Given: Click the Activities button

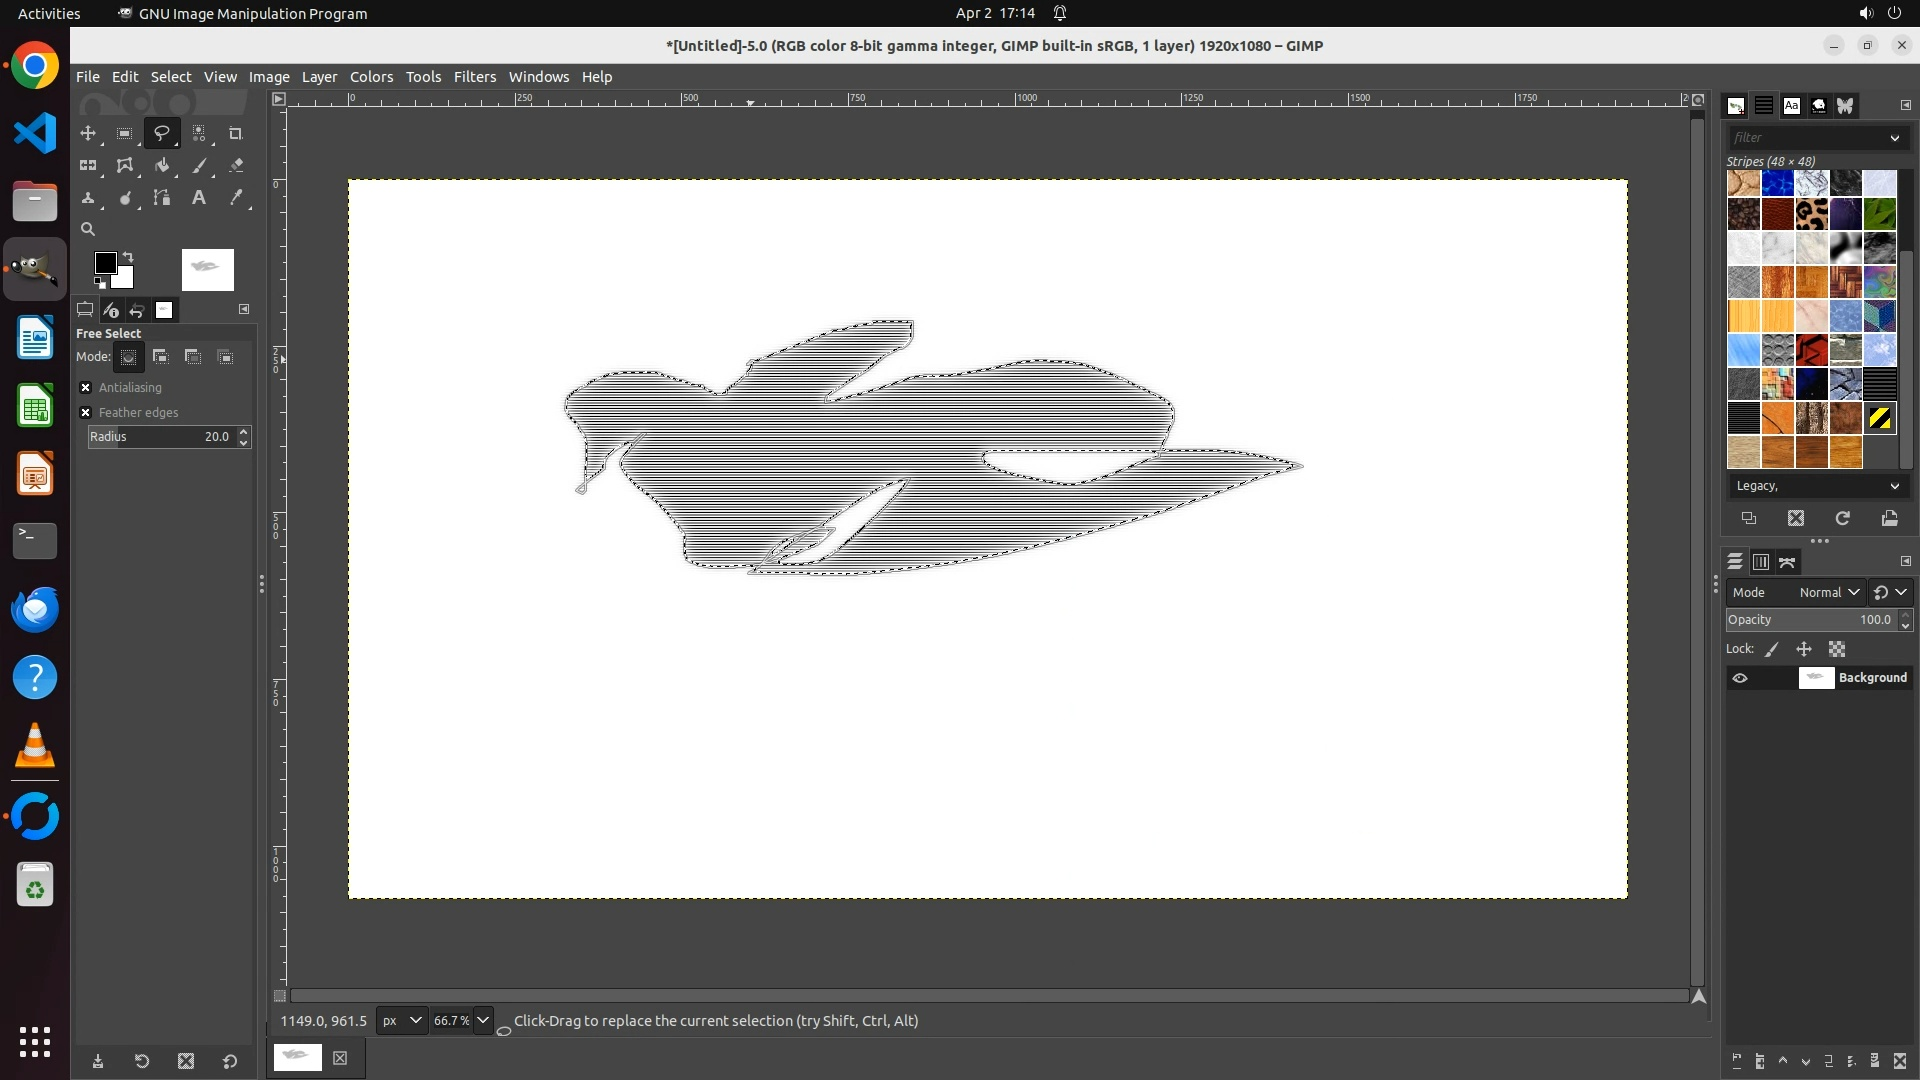Looking at the screenshot, I should (49, 13).
